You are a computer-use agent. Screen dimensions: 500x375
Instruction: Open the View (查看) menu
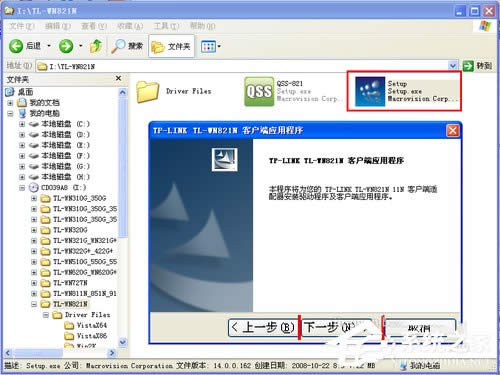pos(94,26)
